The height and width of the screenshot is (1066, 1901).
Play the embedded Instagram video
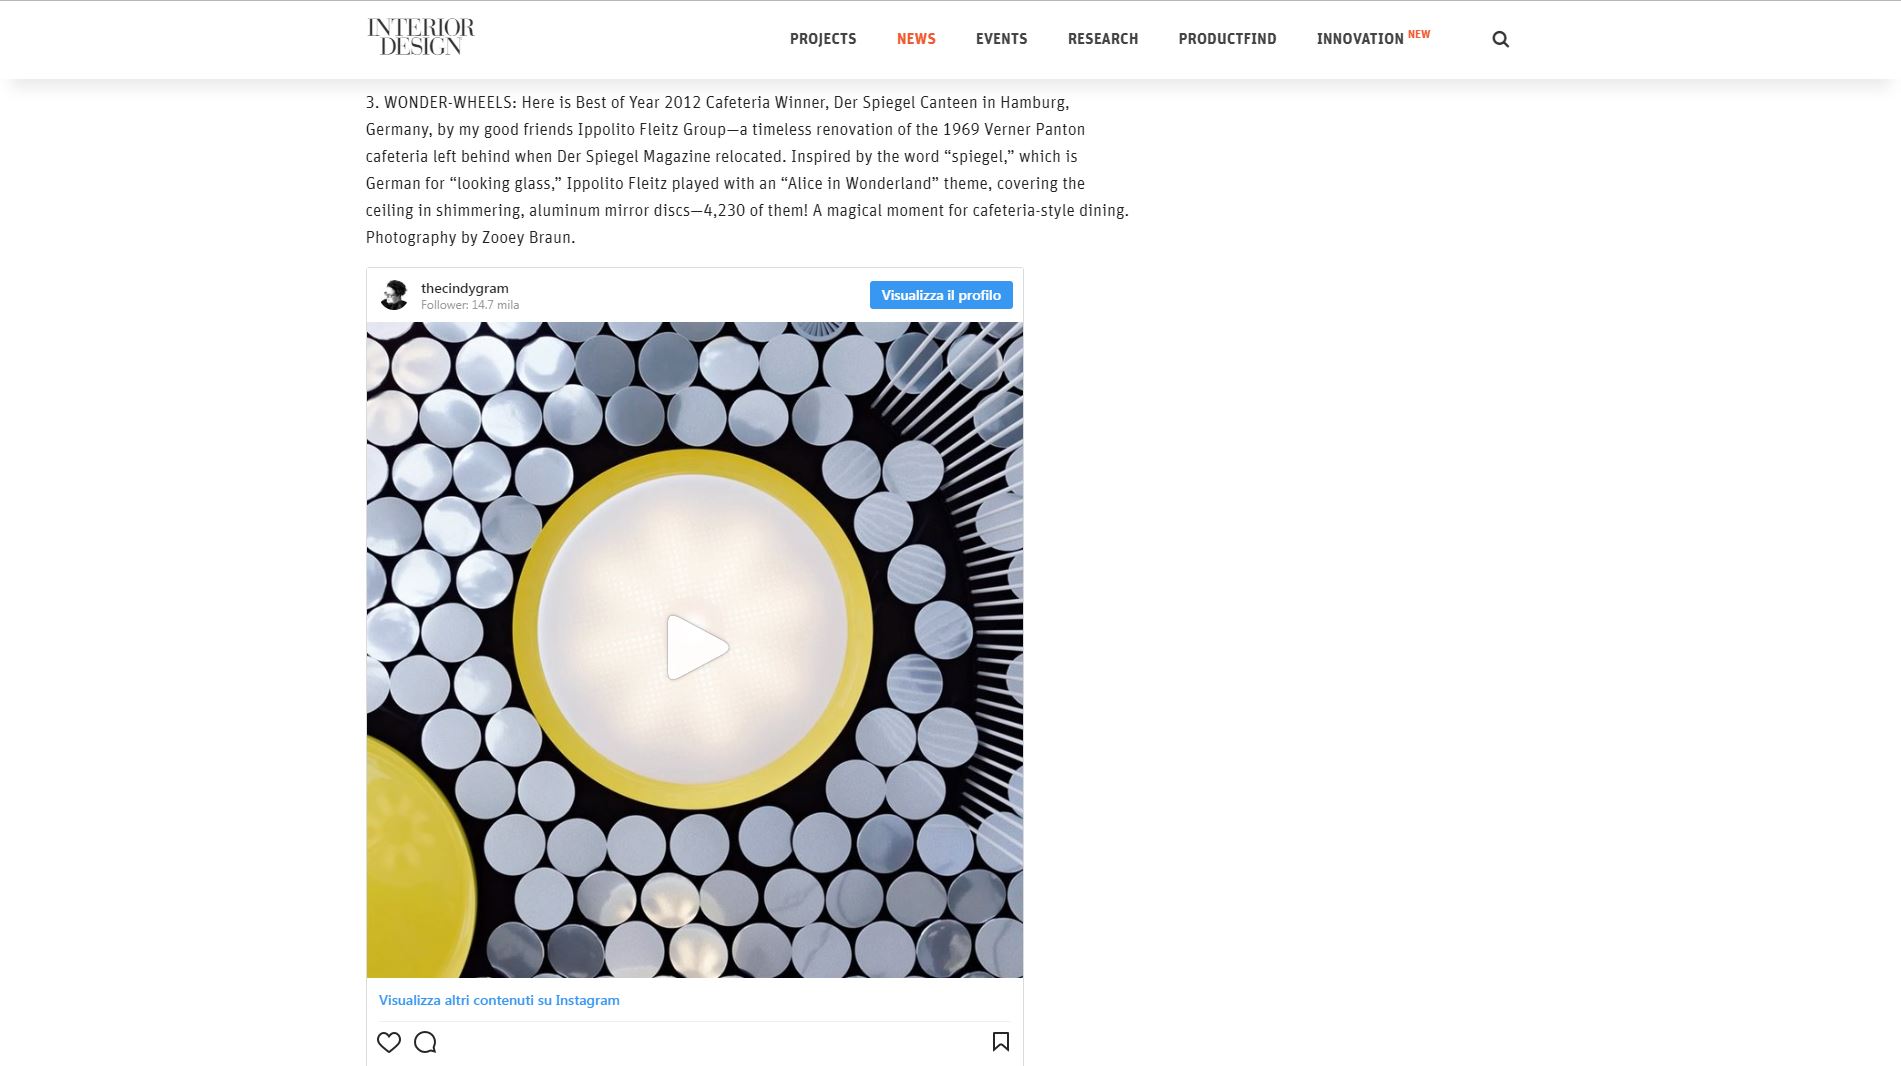(x=696, y=647)
